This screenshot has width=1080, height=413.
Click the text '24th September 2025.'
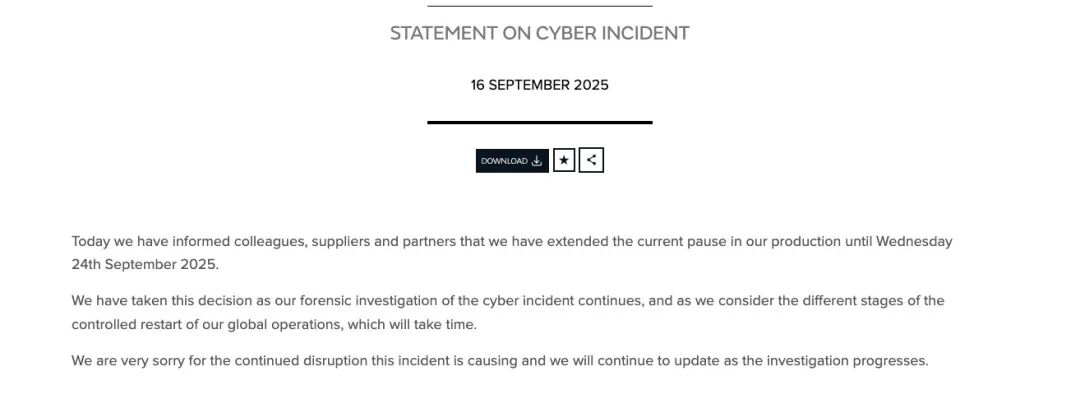point(144,265)
